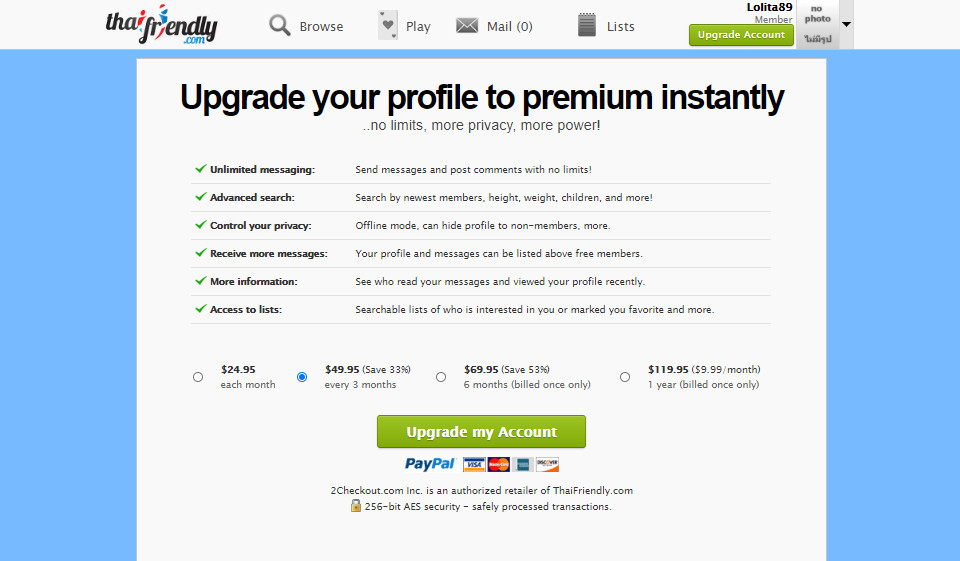Click the PayPal logo
Viewport: 960px width, 561px height.
pos(430,464)
